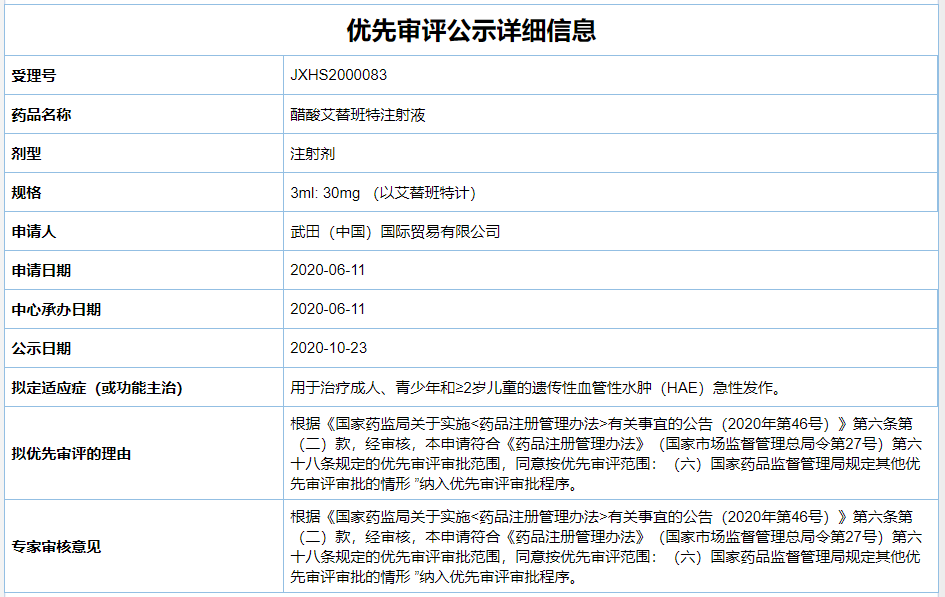
Task: Click the acceptance number JXHS2000083
Action: pos(338,76)
